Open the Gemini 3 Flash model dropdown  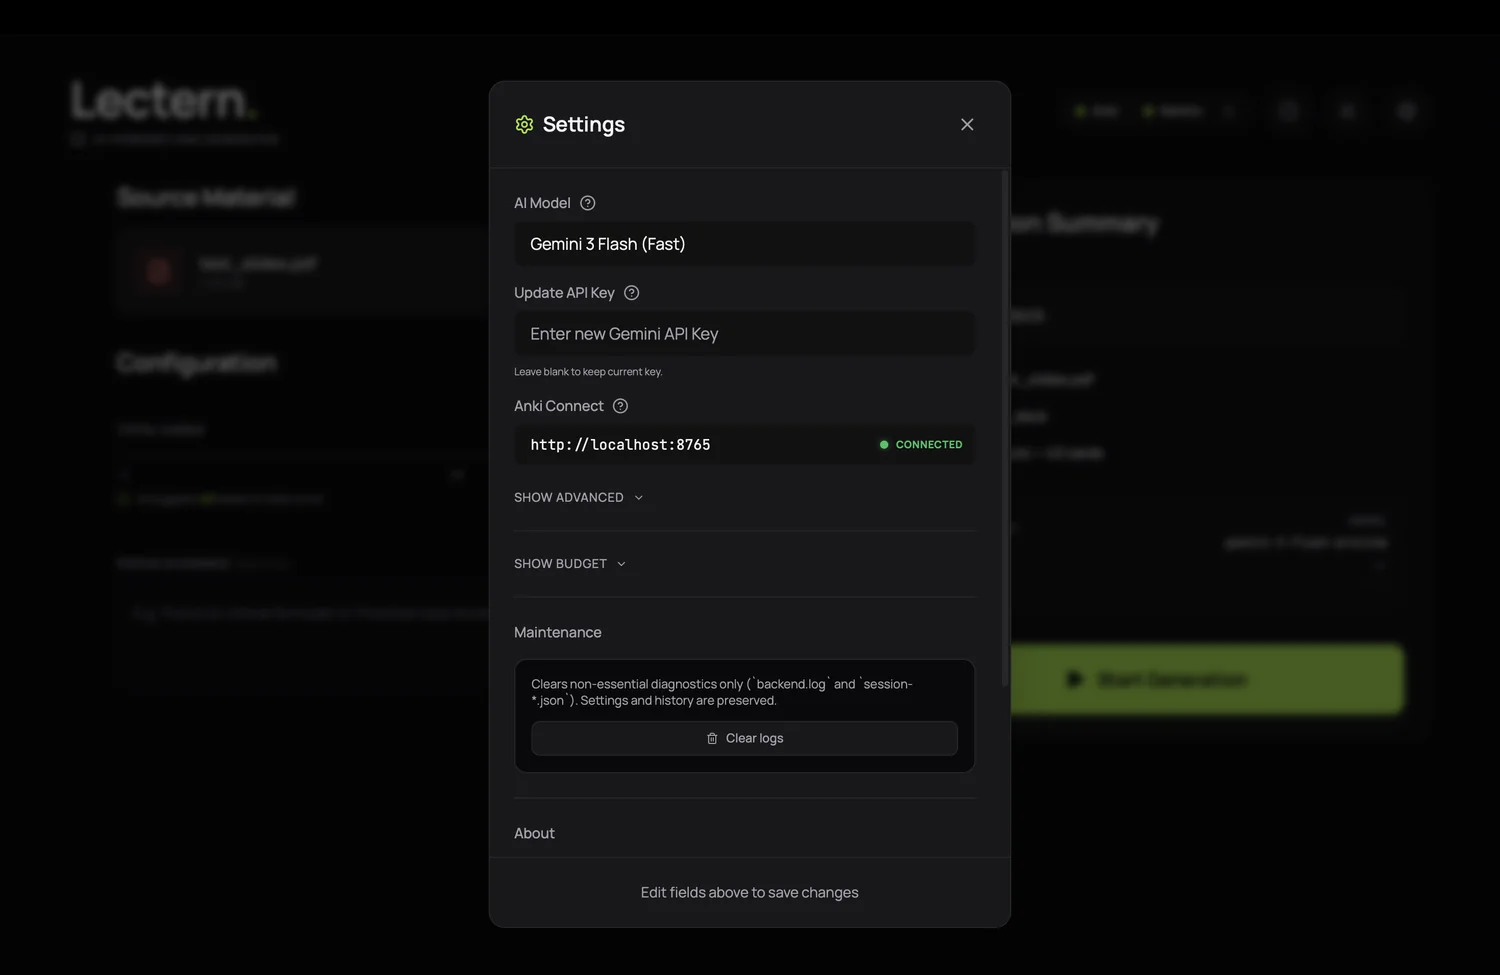pyautogui.click(x=743, y=244)
